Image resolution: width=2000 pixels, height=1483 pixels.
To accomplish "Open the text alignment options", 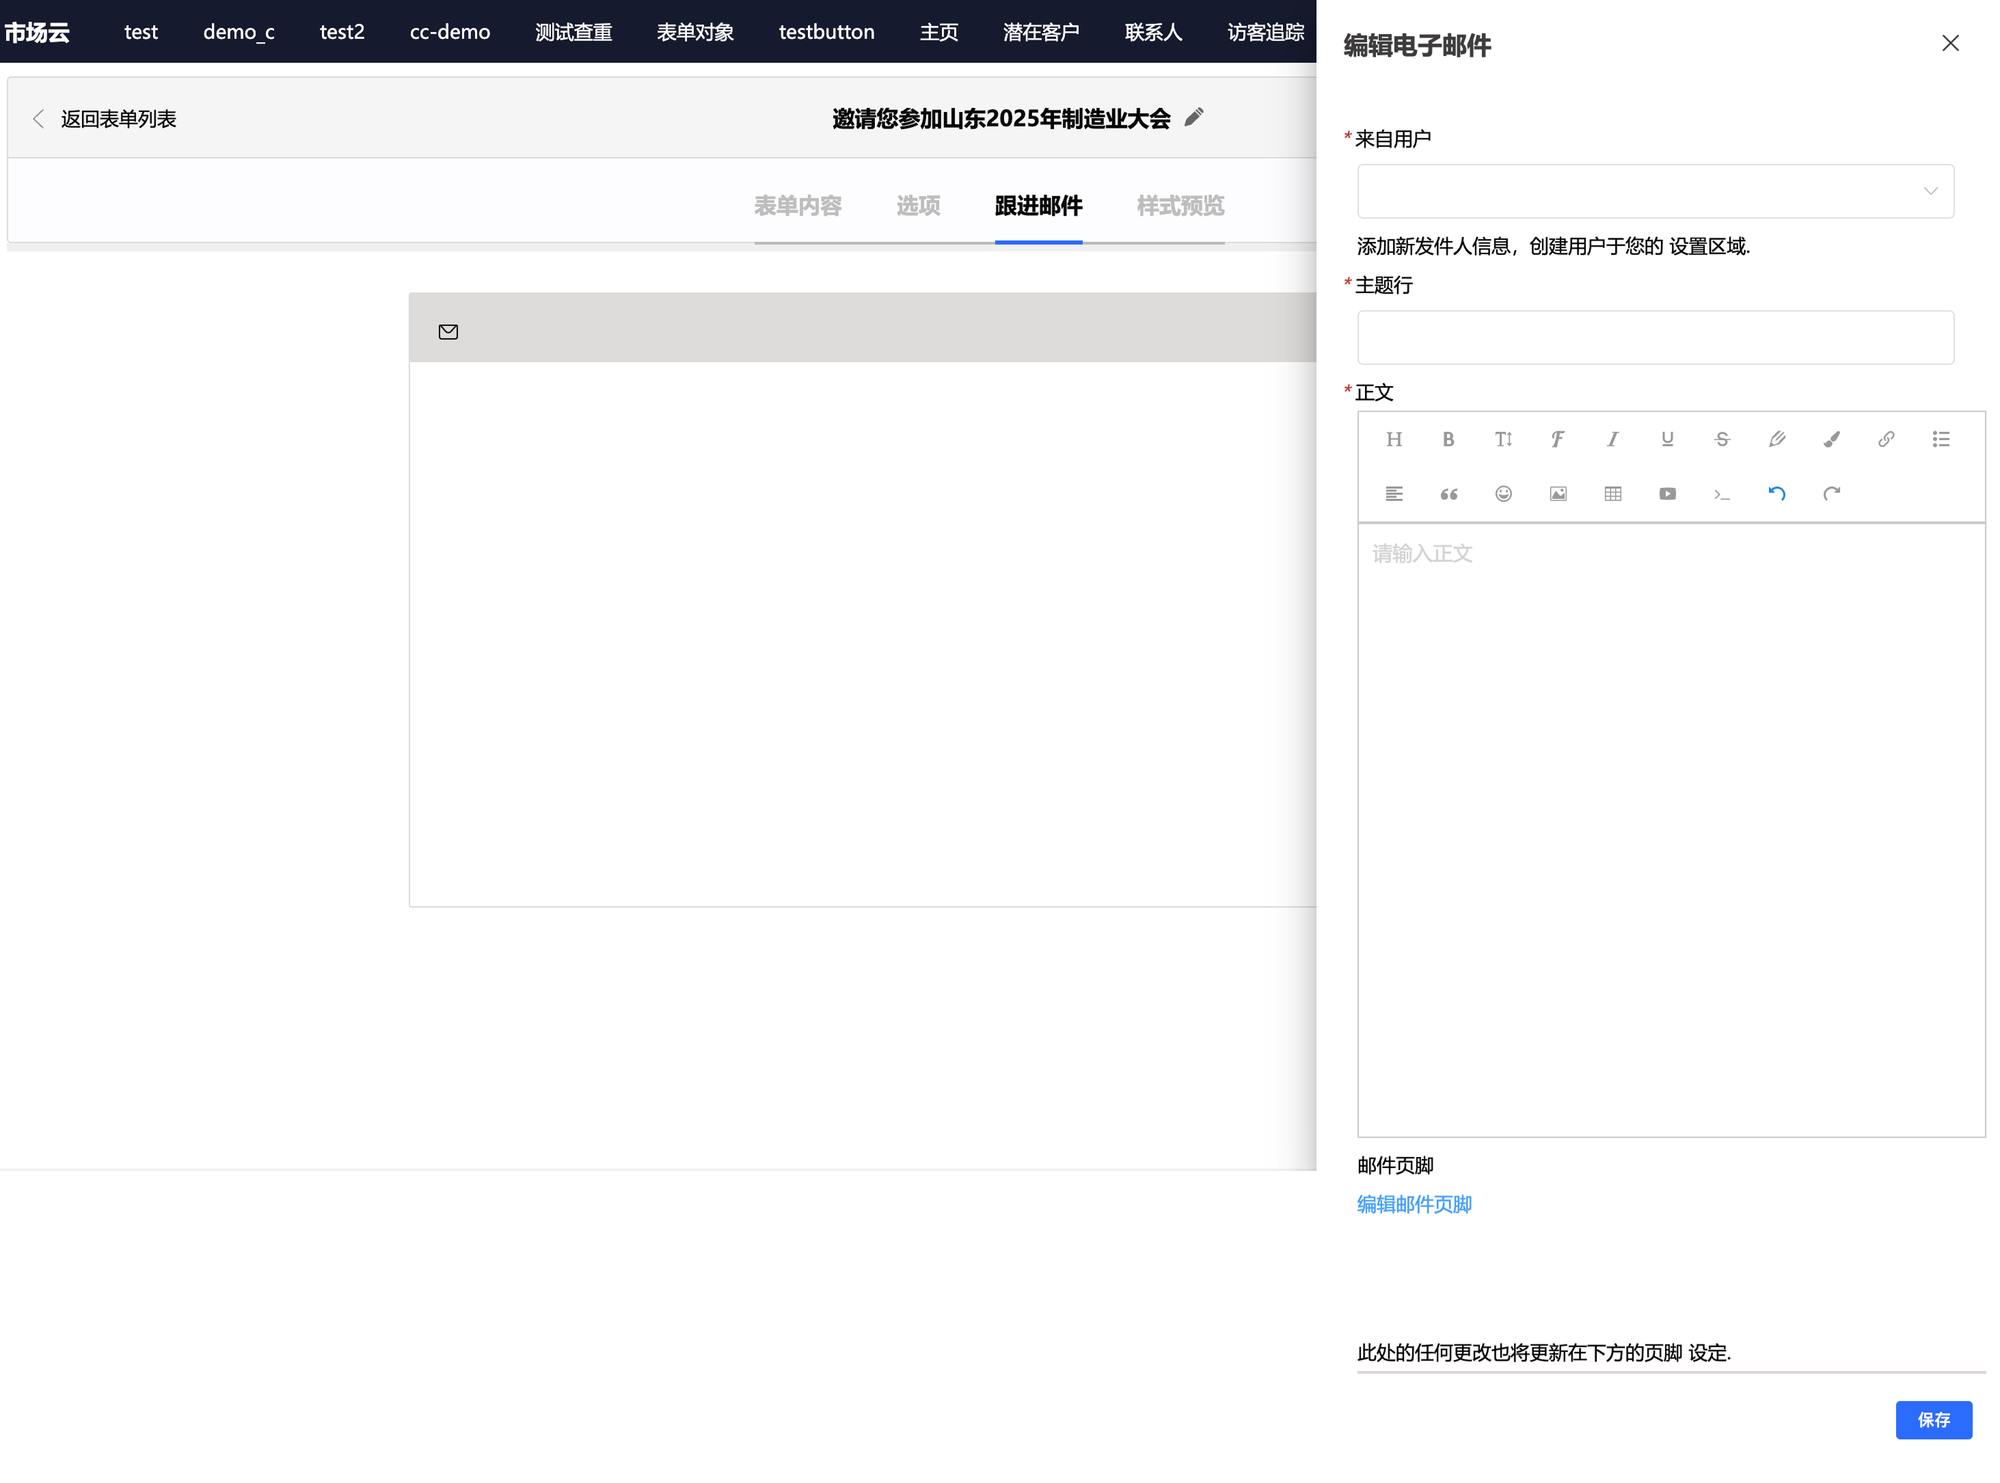I will pos(1394,494).
